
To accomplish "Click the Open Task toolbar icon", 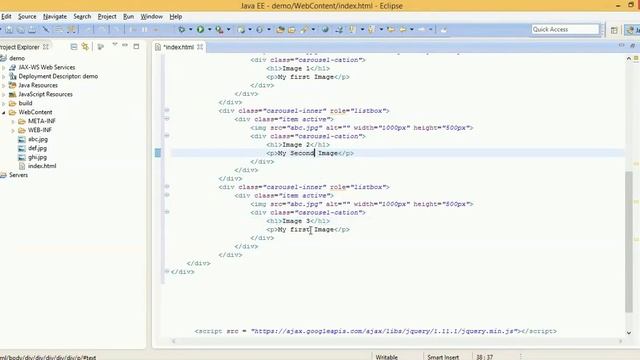I will point(292,29).
